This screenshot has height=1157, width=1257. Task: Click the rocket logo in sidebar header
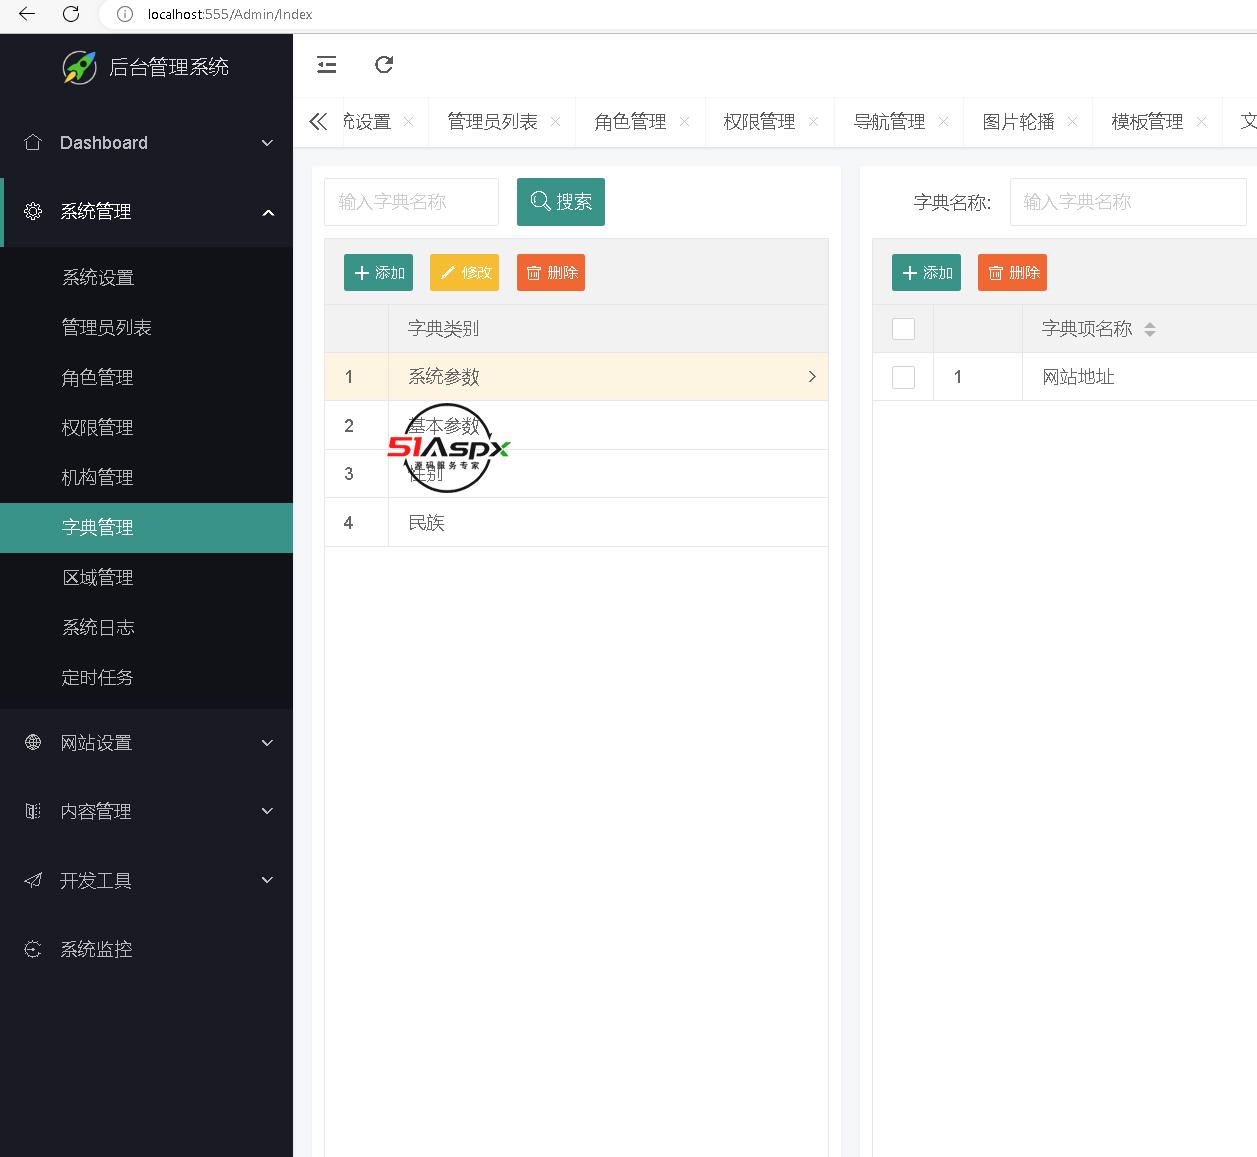(80, 67)
